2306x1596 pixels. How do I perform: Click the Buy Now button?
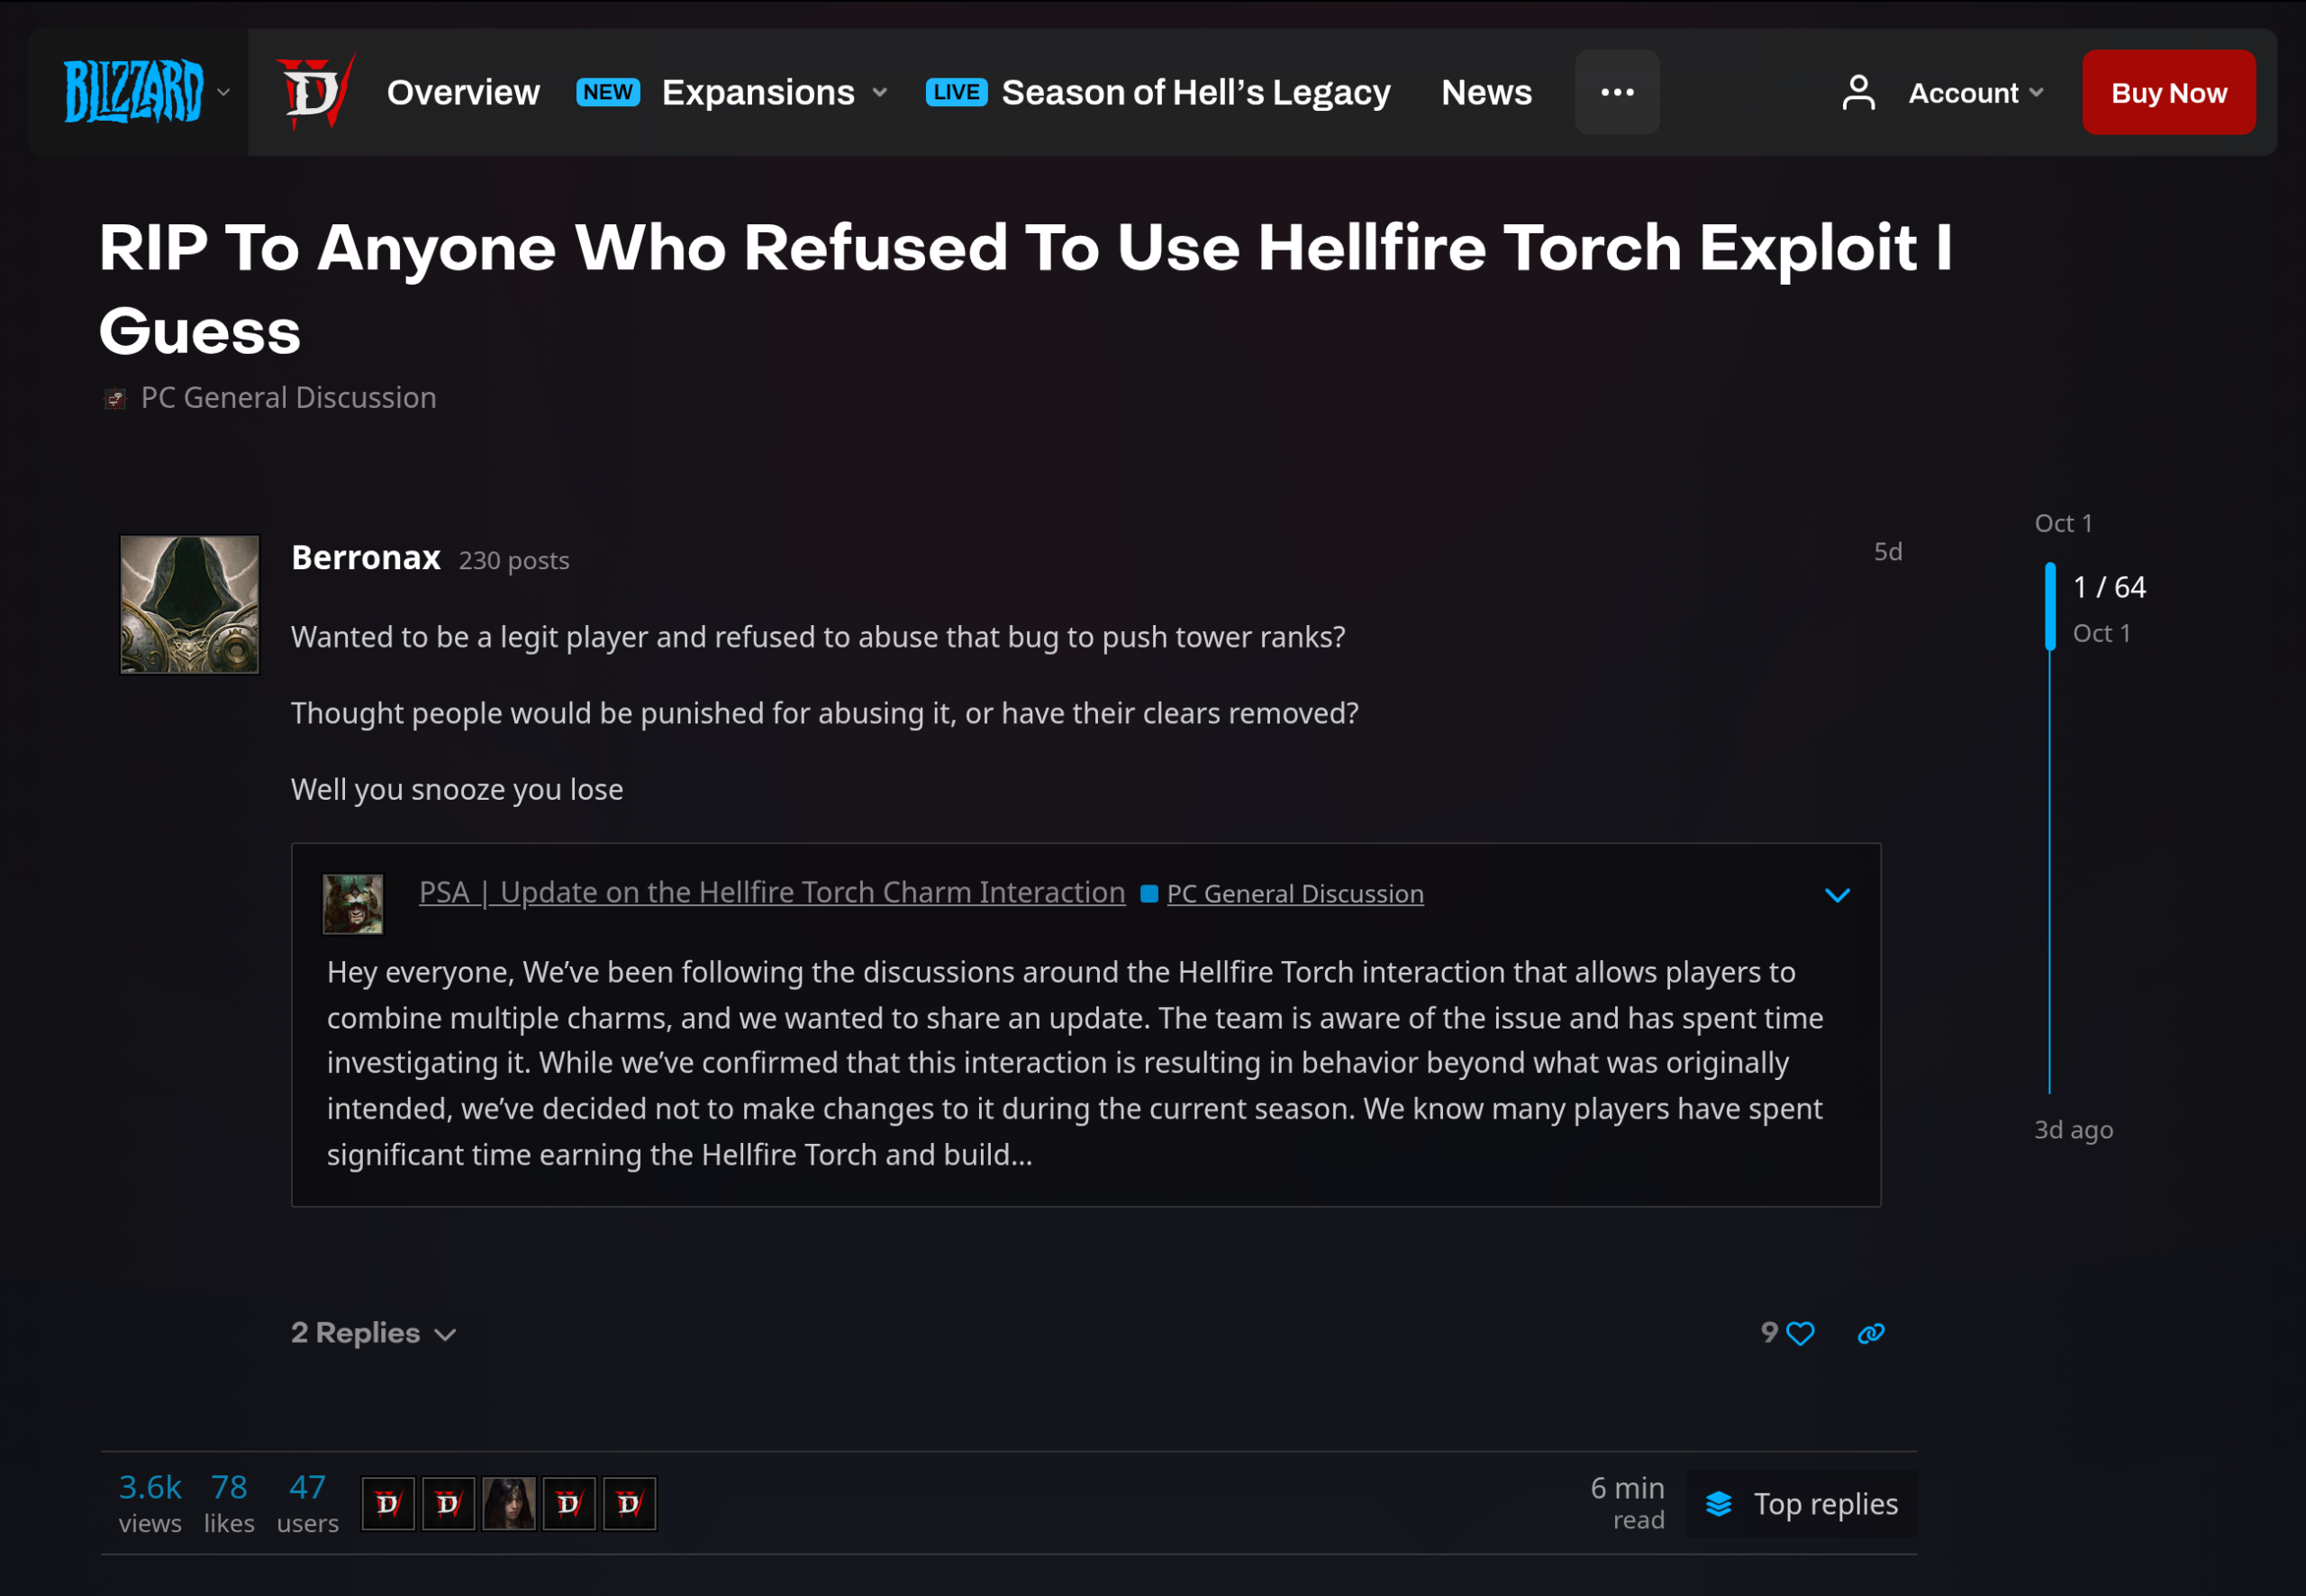(x=2168, y=92)
